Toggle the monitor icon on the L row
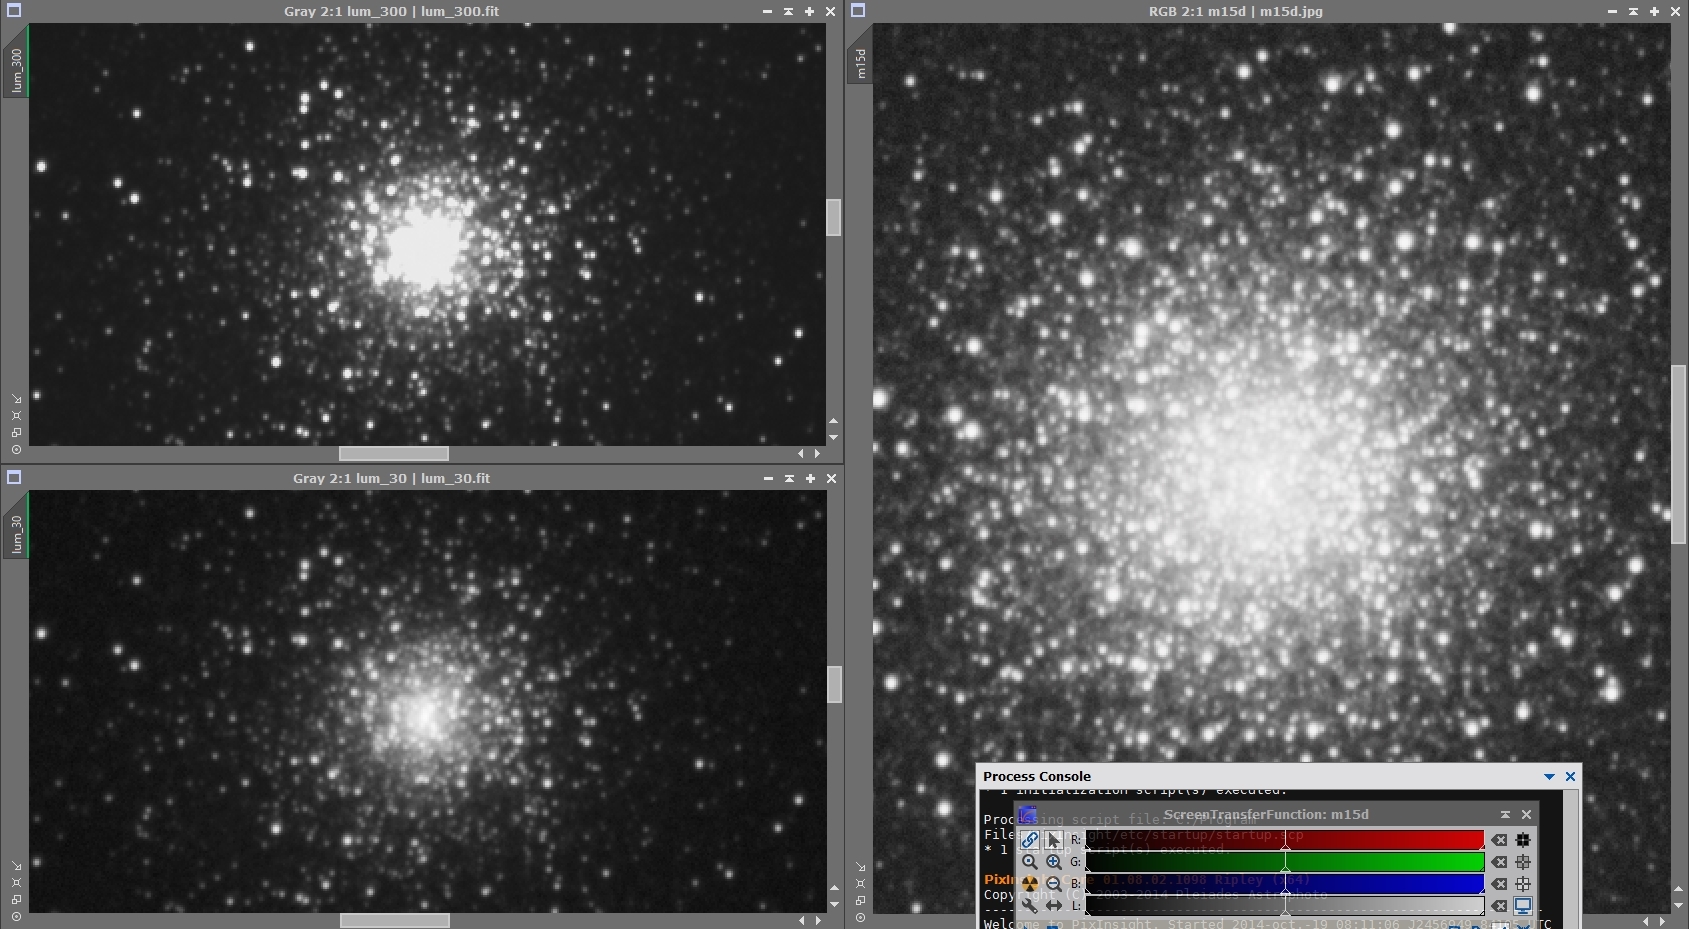 [1523, 906]
